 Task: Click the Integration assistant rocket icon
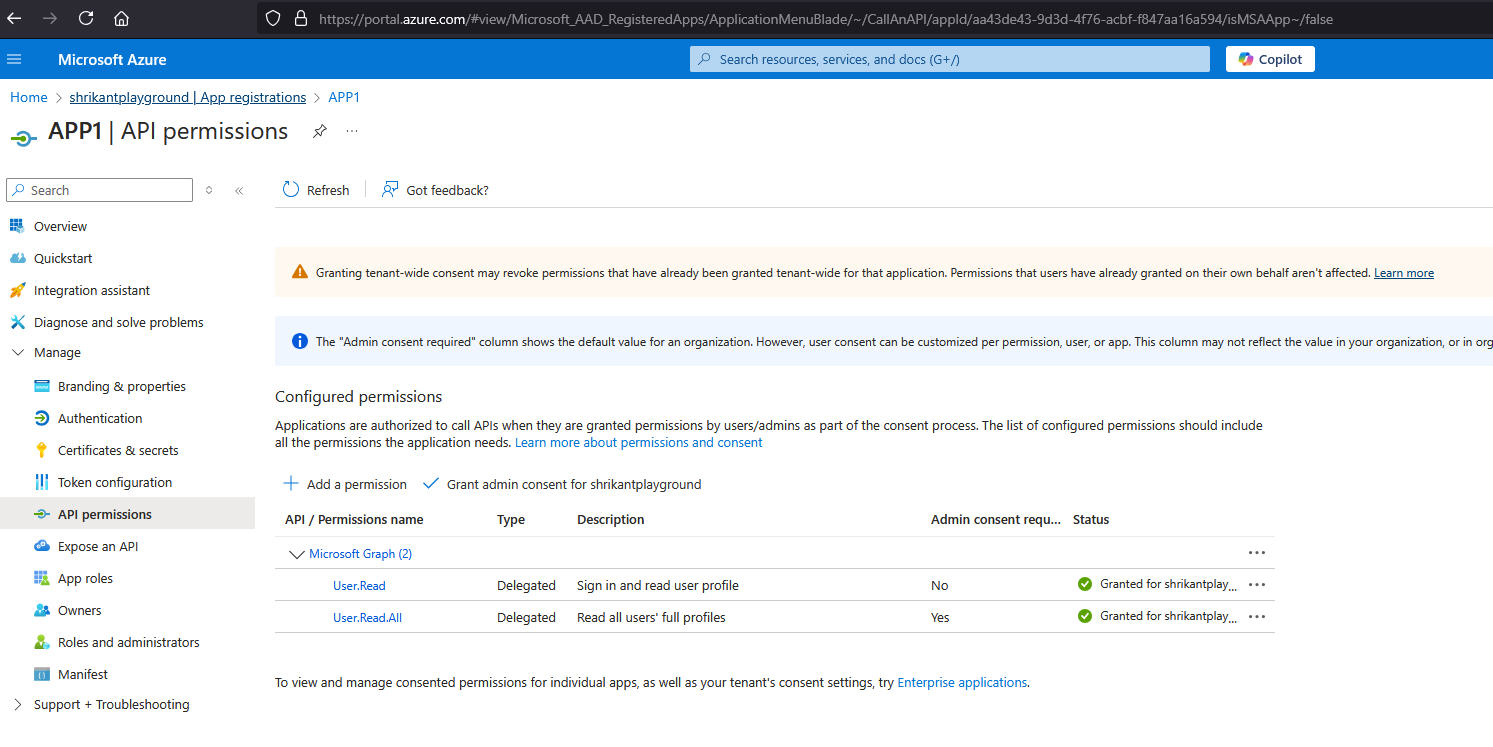[16, 290]
